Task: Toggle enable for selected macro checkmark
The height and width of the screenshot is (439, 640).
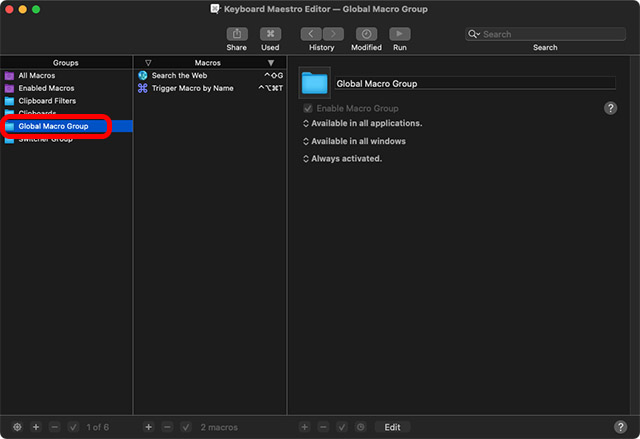Action: [x=186, y=427]
